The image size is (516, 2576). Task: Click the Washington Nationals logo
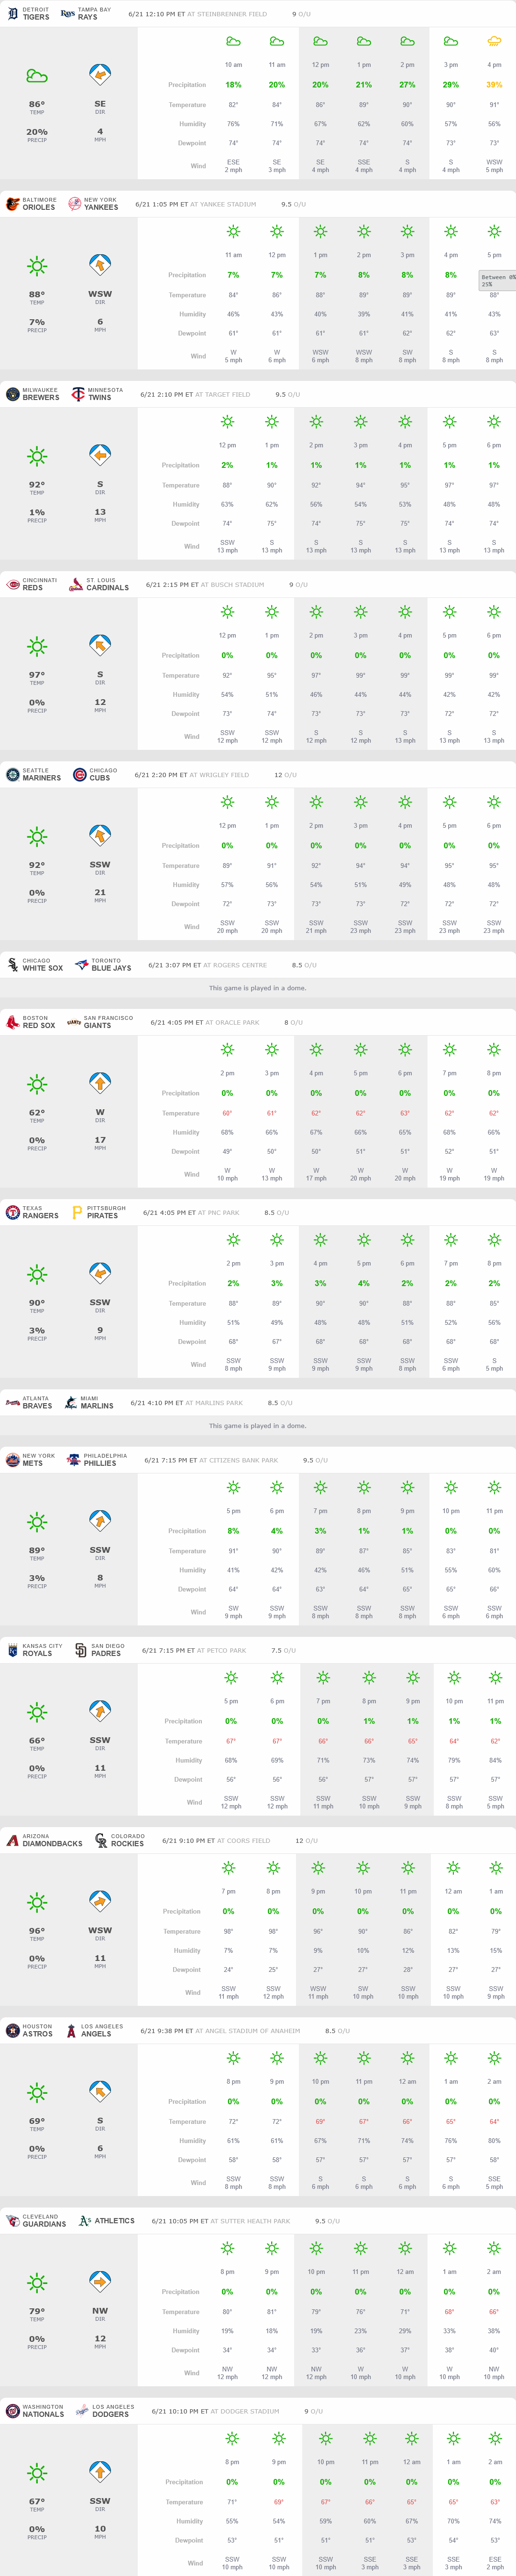click(x=13, y=2411)
